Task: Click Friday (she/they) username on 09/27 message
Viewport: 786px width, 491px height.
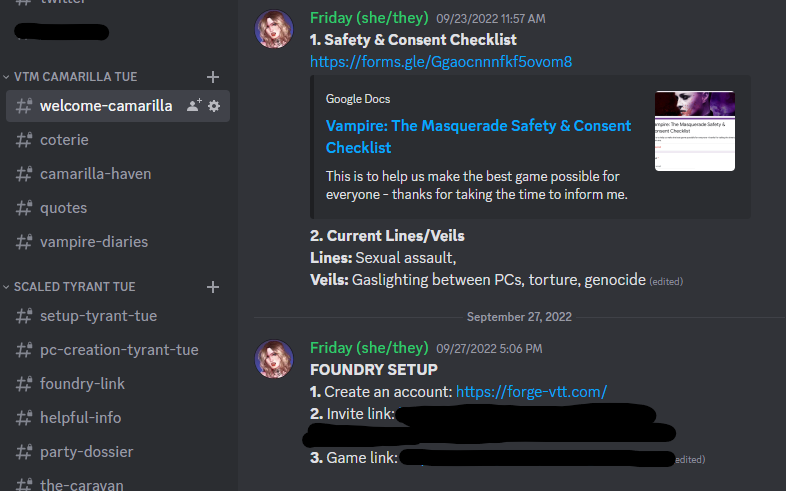Action: tap(369, 348)
